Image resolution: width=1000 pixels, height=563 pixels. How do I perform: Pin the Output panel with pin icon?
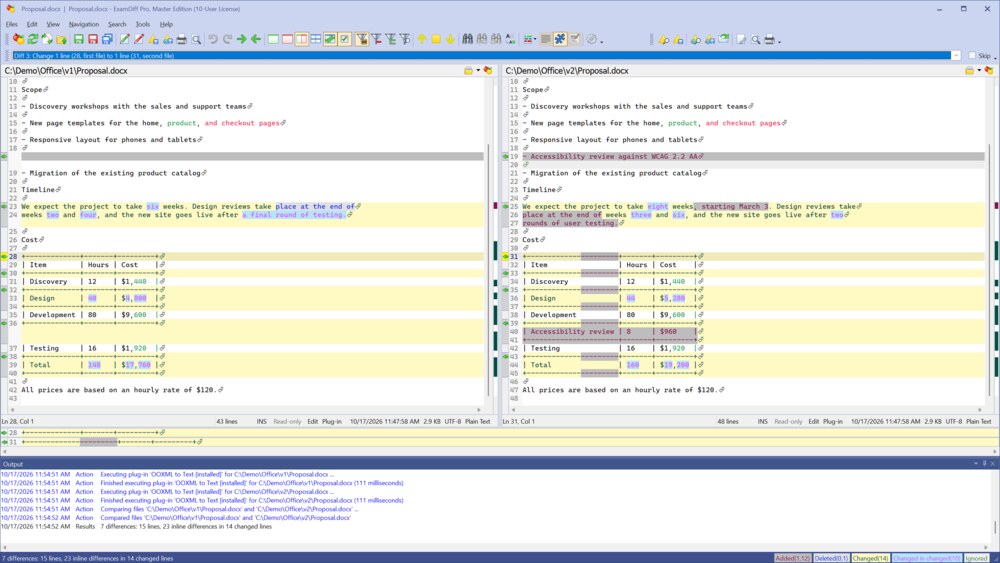(985, 464)
